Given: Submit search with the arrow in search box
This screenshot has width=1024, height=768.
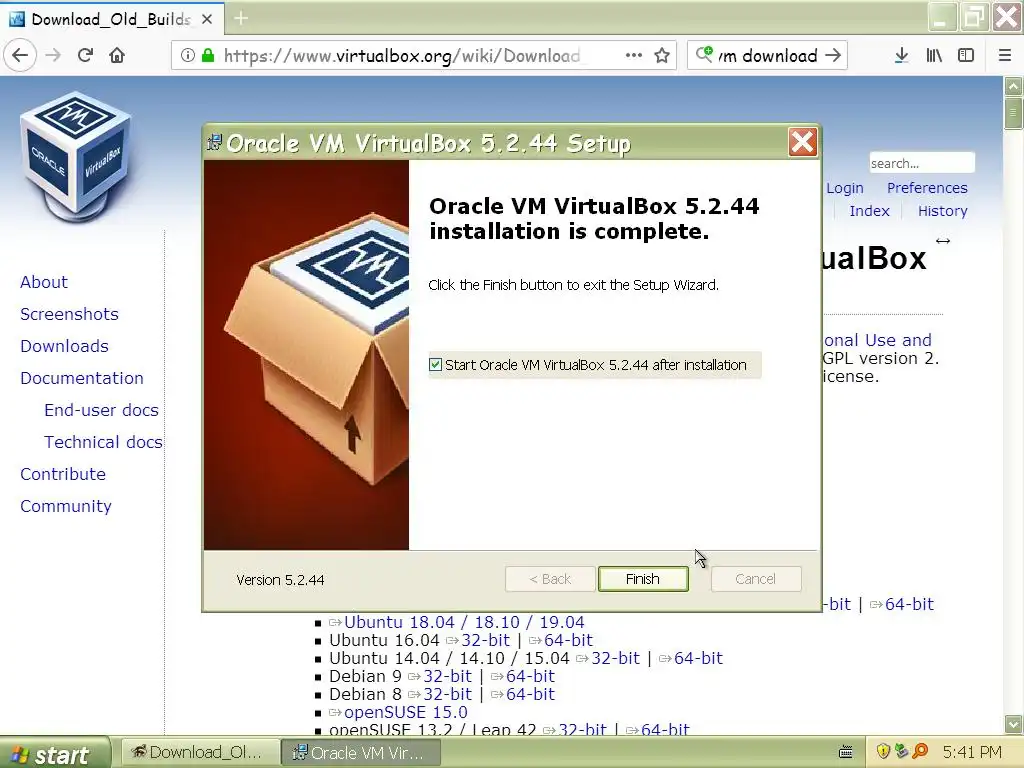Looking at the screenshot, I should [x=833, y=56].
